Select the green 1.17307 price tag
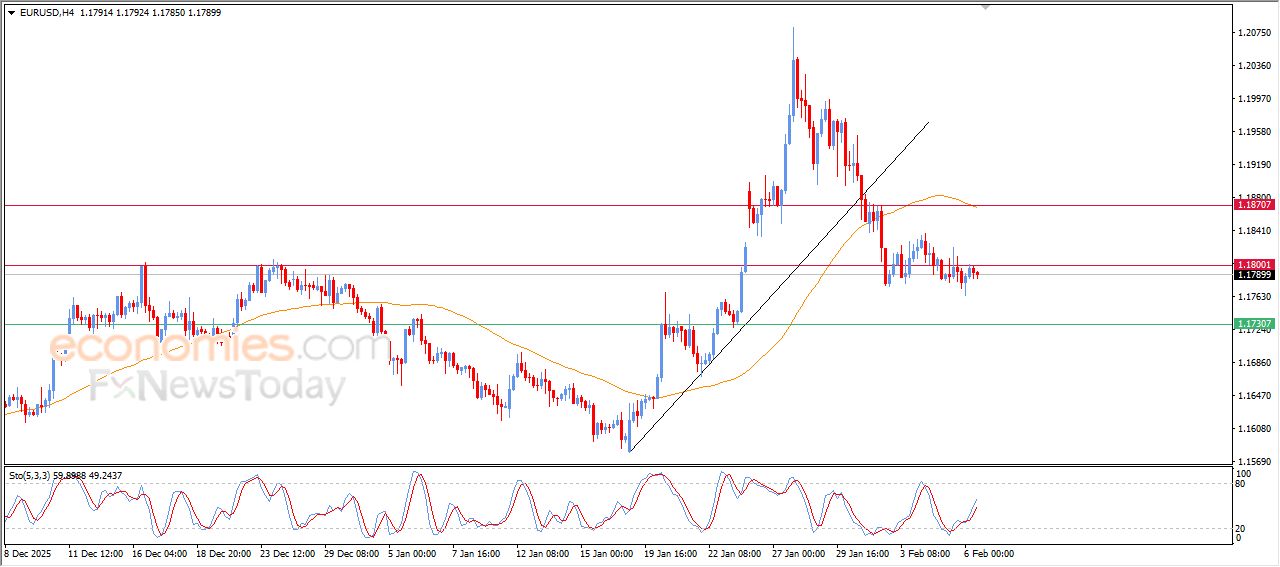 pyautogui.click(x=1254, y=324)
